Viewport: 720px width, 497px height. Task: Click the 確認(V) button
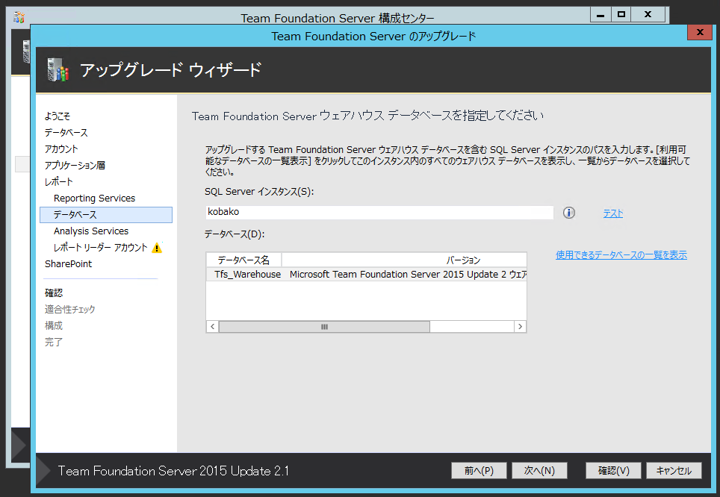coord(613,470)
